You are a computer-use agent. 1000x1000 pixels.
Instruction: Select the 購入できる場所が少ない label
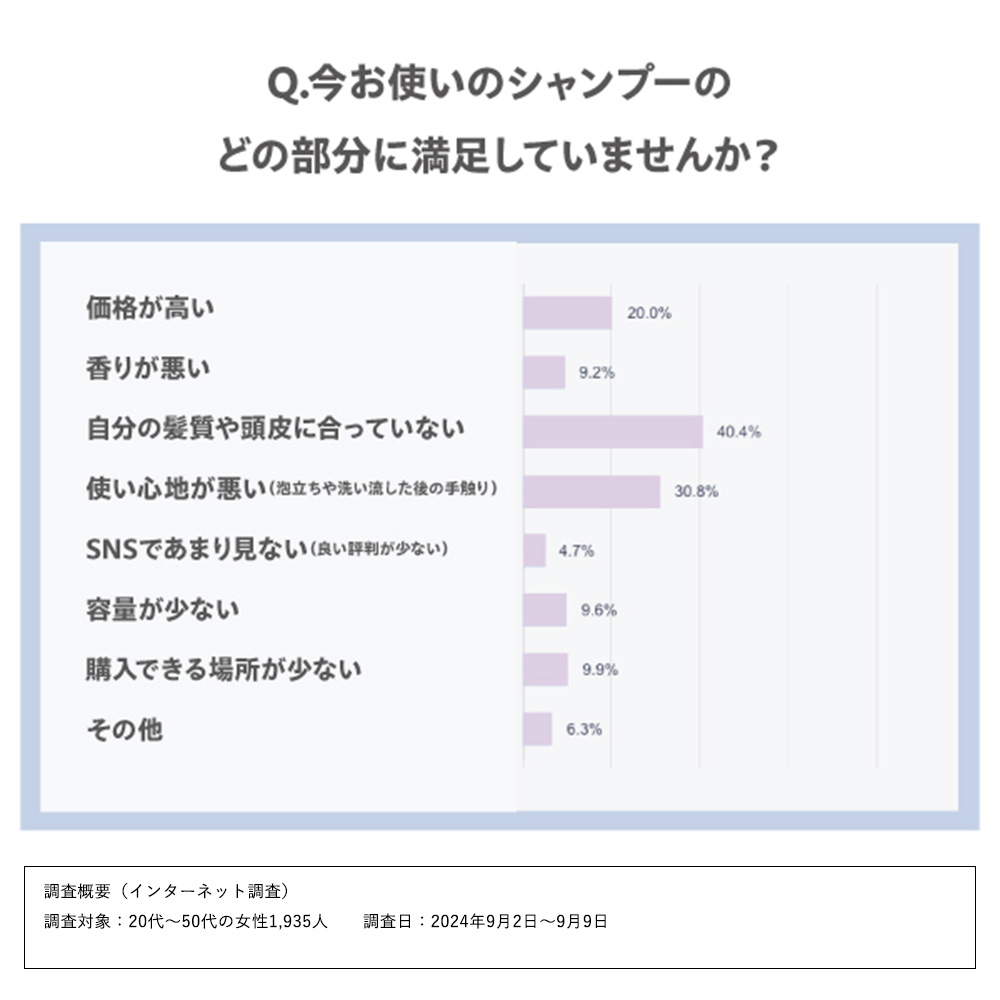click(224, 669)
